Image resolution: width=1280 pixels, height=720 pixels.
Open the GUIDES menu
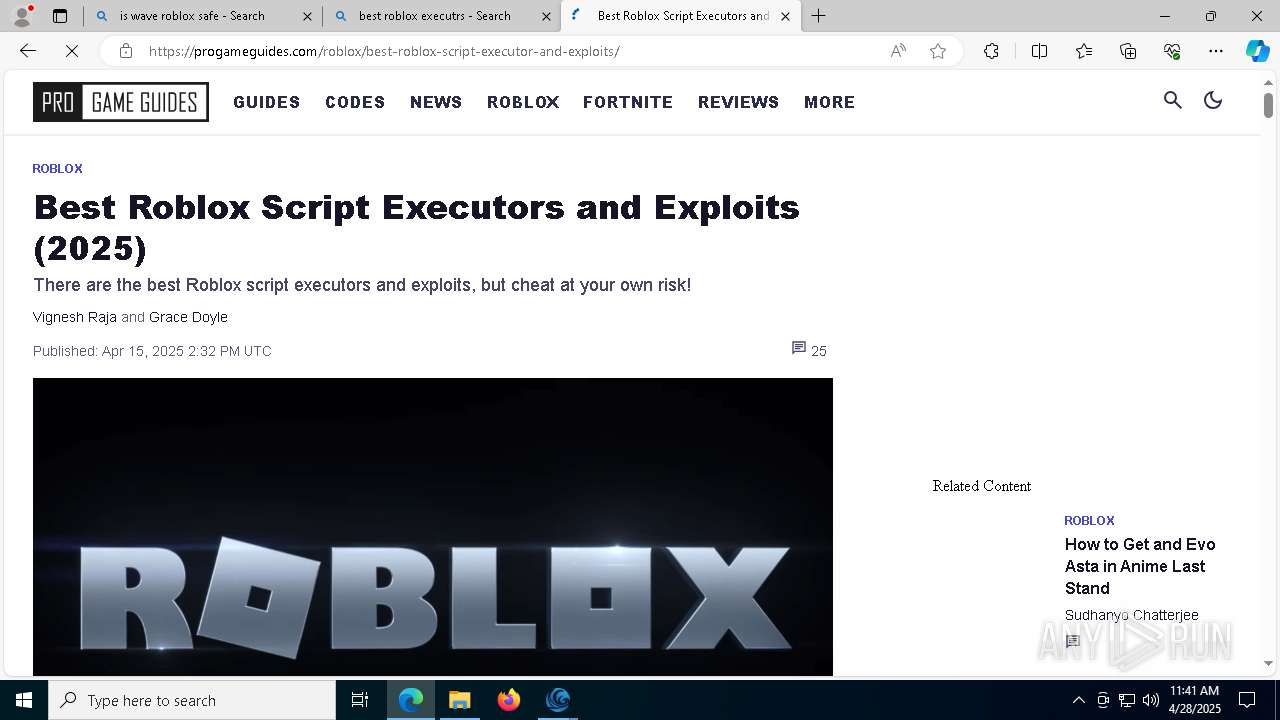click(x=267, y=102)
